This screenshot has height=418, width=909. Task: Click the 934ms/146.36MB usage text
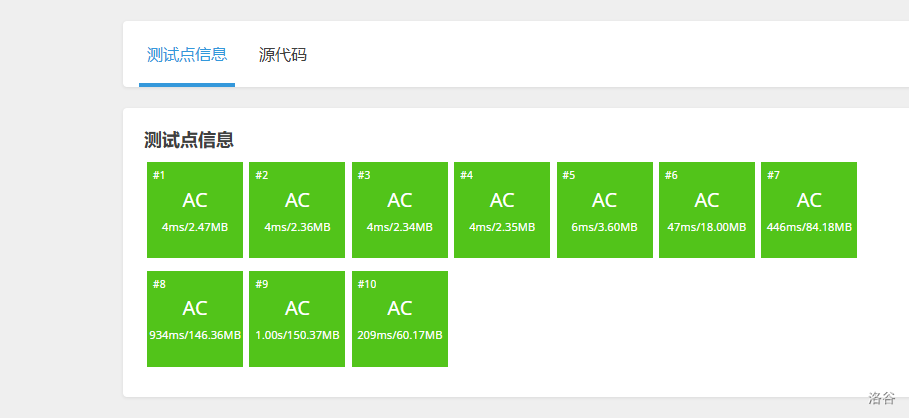195,335
